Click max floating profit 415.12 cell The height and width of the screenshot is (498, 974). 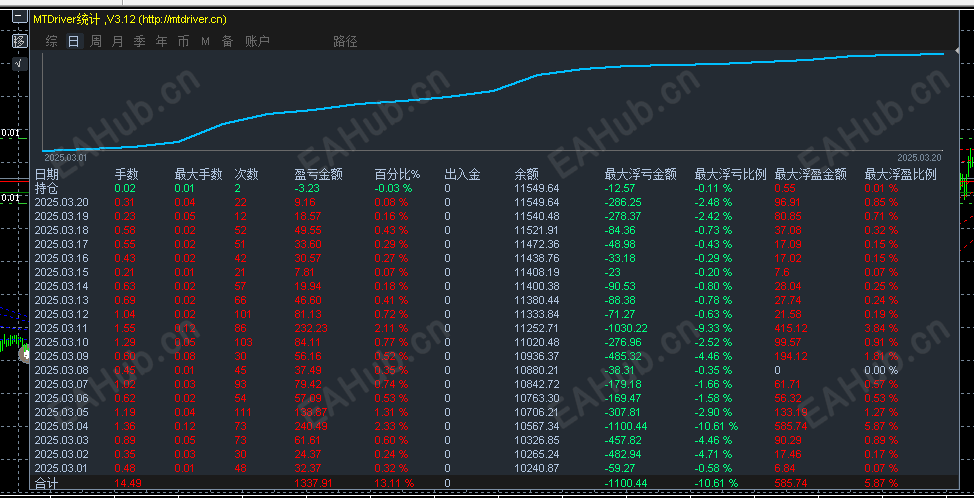click(791, 328)
